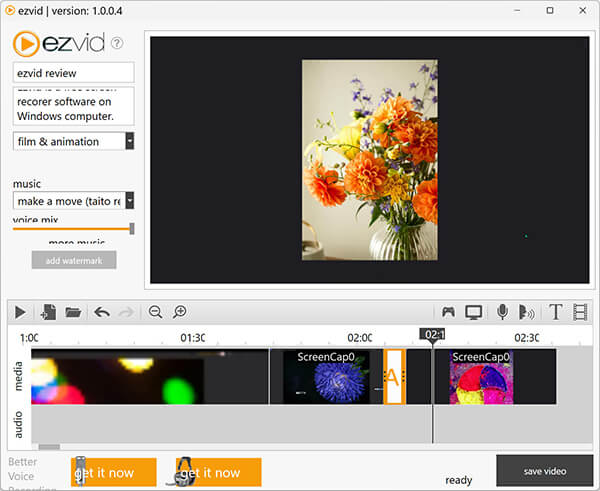Start screen capture with monitor icon
Viewport: 600px width, 491px height.
pos(473,312)
